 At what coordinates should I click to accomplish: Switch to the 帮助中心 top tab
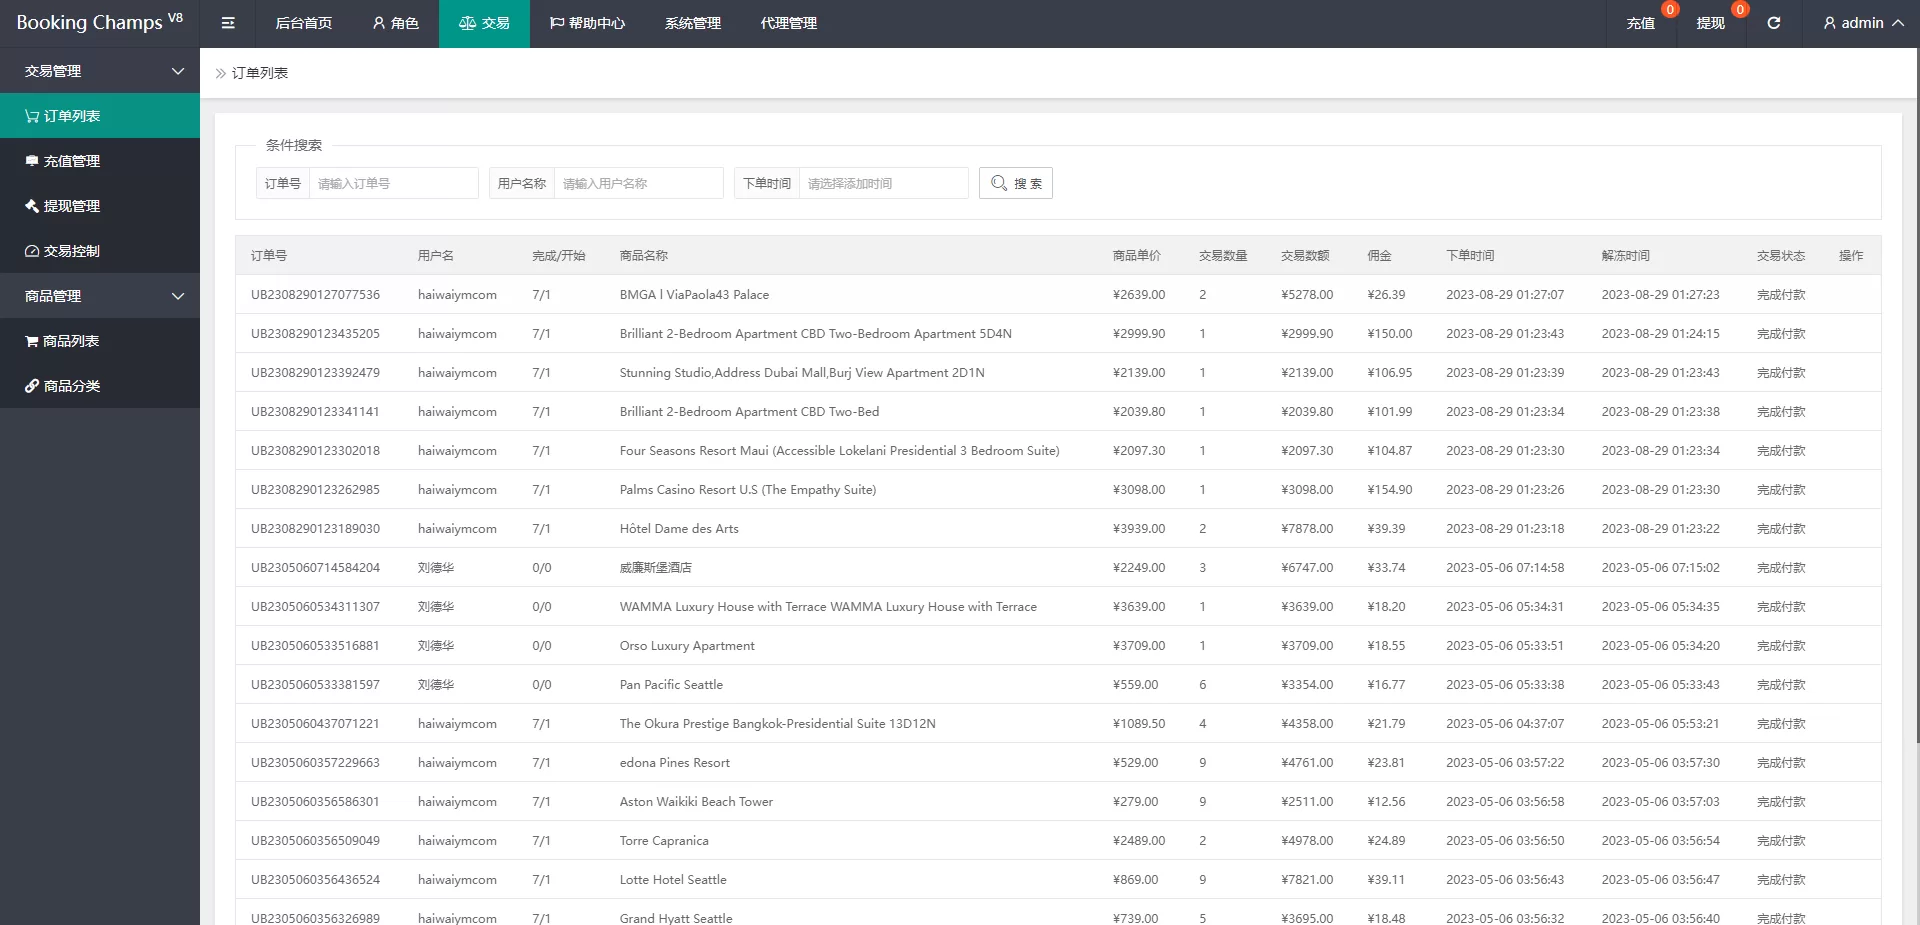pyautogui.click(x=587, y=23)
